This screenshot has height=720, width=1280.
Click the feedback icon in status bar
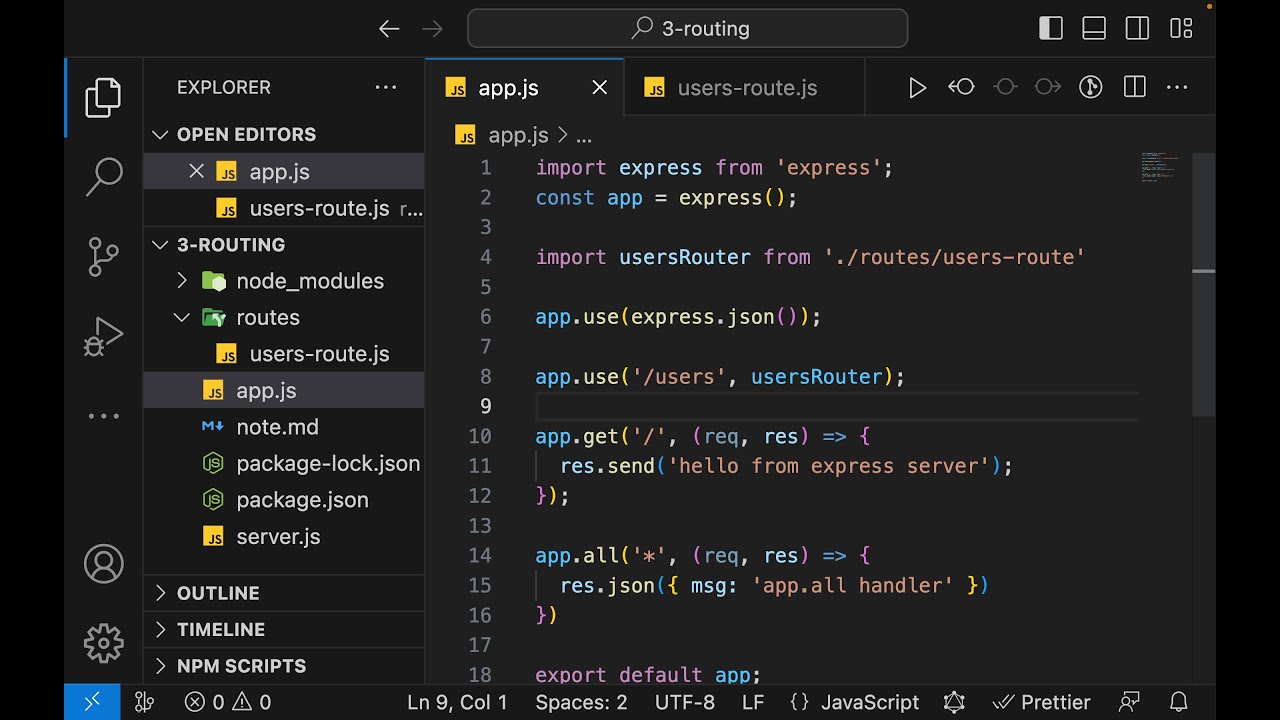(x=1130, y=702)
